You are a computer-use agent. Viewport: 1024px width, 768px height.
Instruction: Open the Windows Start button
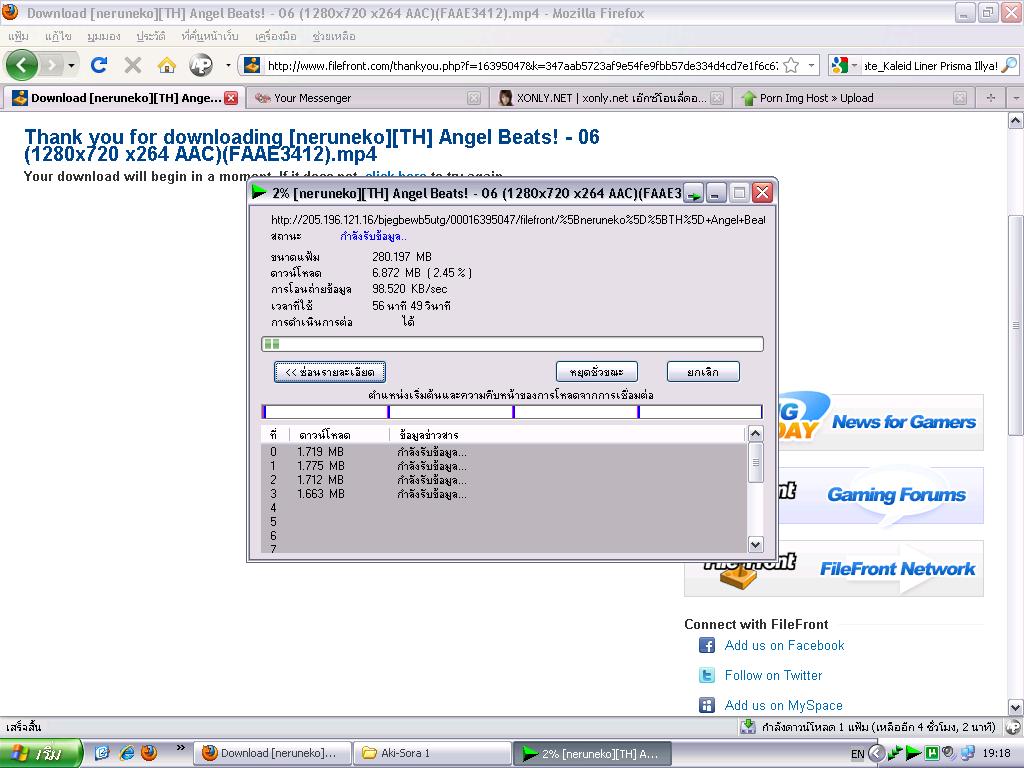pyautogui.click(x=41, y=754)
